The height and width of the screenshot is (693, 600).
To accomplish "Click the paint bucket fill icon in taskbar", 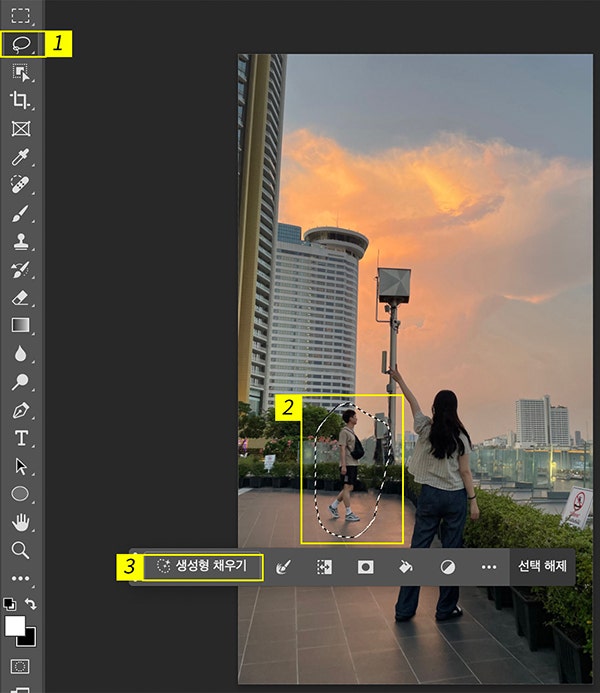I will [x=406, y=567].
